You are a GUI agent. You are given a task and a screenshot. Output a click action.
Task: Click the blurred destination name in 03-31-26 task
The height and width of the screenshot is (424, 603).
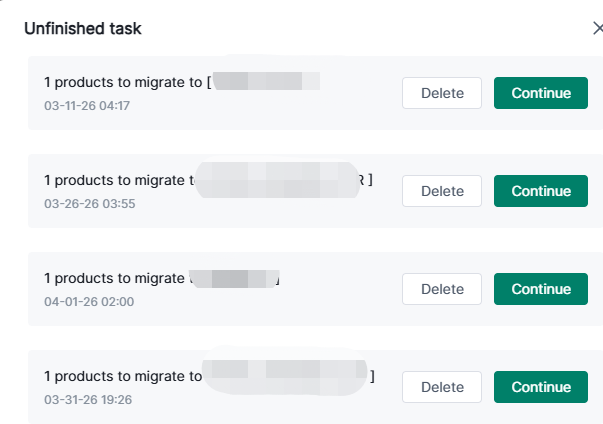287,376
